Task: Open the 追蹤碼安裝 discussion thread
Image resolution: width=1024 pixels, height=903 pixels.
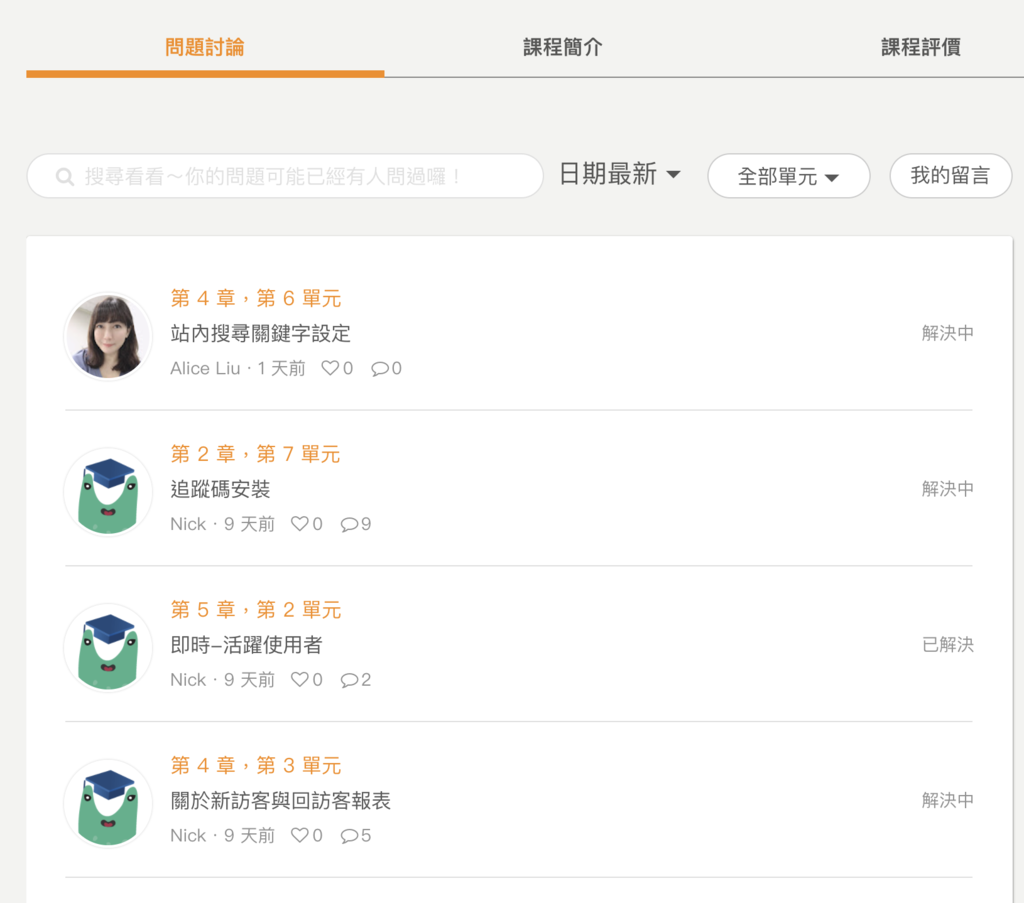Action: pos(221,490)
